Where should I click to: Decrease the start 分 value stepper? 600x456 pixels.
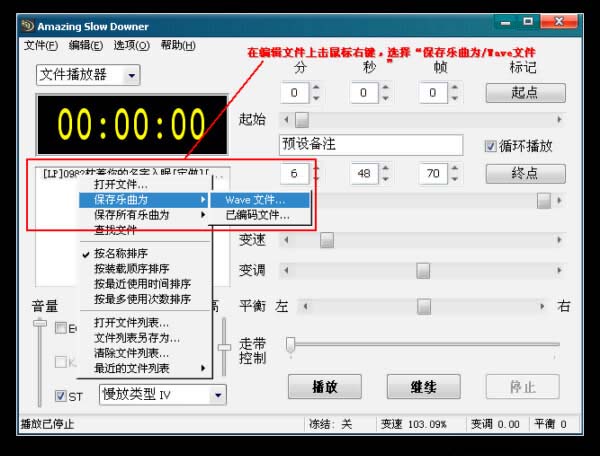[316, 98]
